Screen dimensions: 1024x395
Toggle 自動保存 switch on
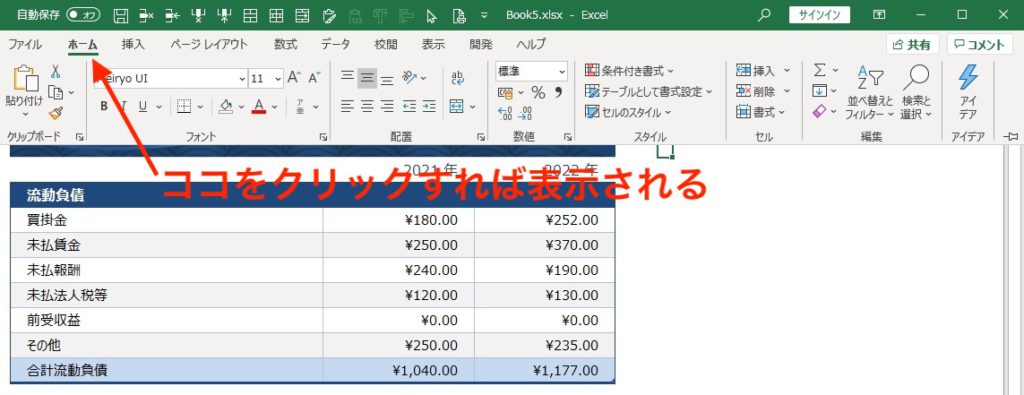(82, 14)
